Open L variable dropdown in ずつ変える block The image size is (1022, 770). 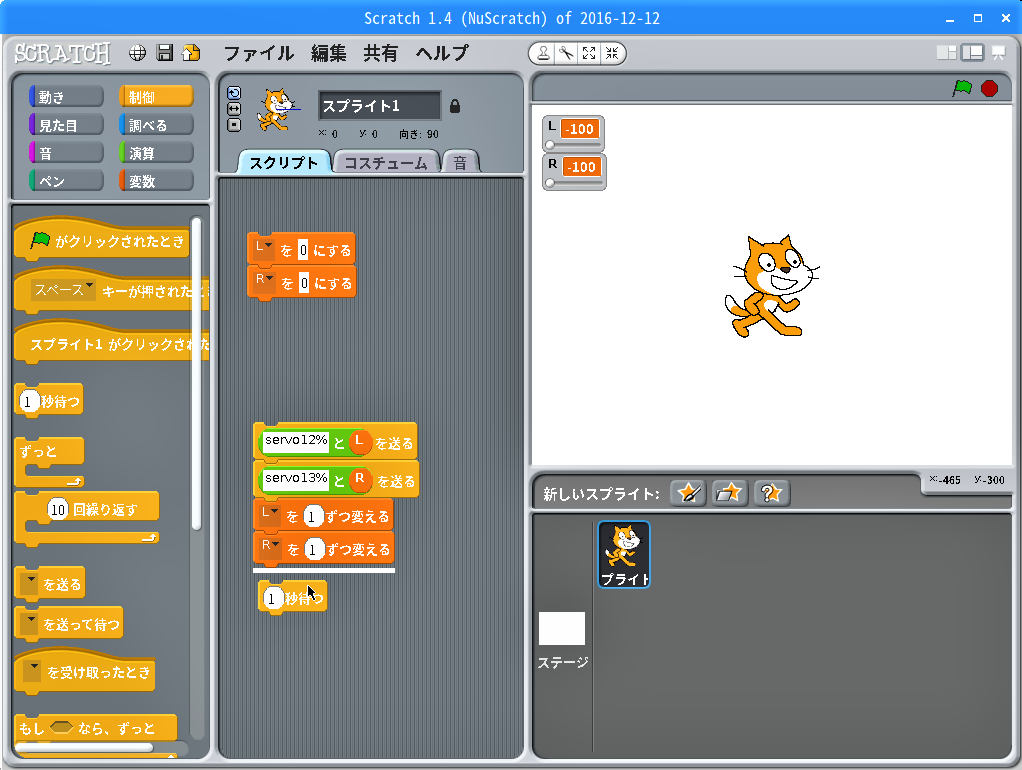coord(269,515)
